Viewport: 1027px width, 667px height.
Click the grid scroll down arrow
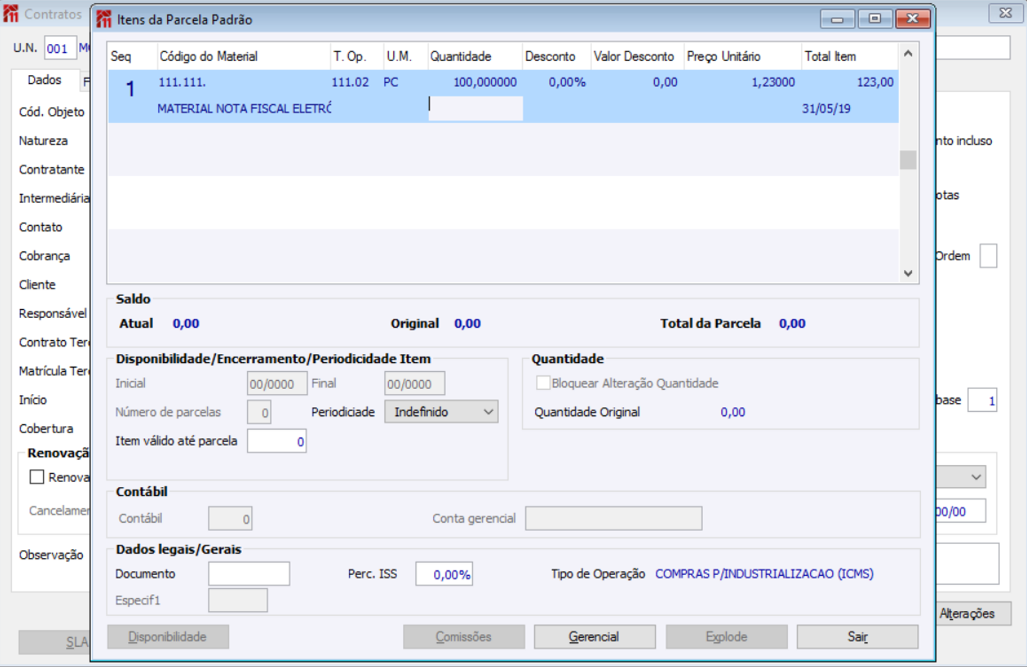tap(908, 273)
